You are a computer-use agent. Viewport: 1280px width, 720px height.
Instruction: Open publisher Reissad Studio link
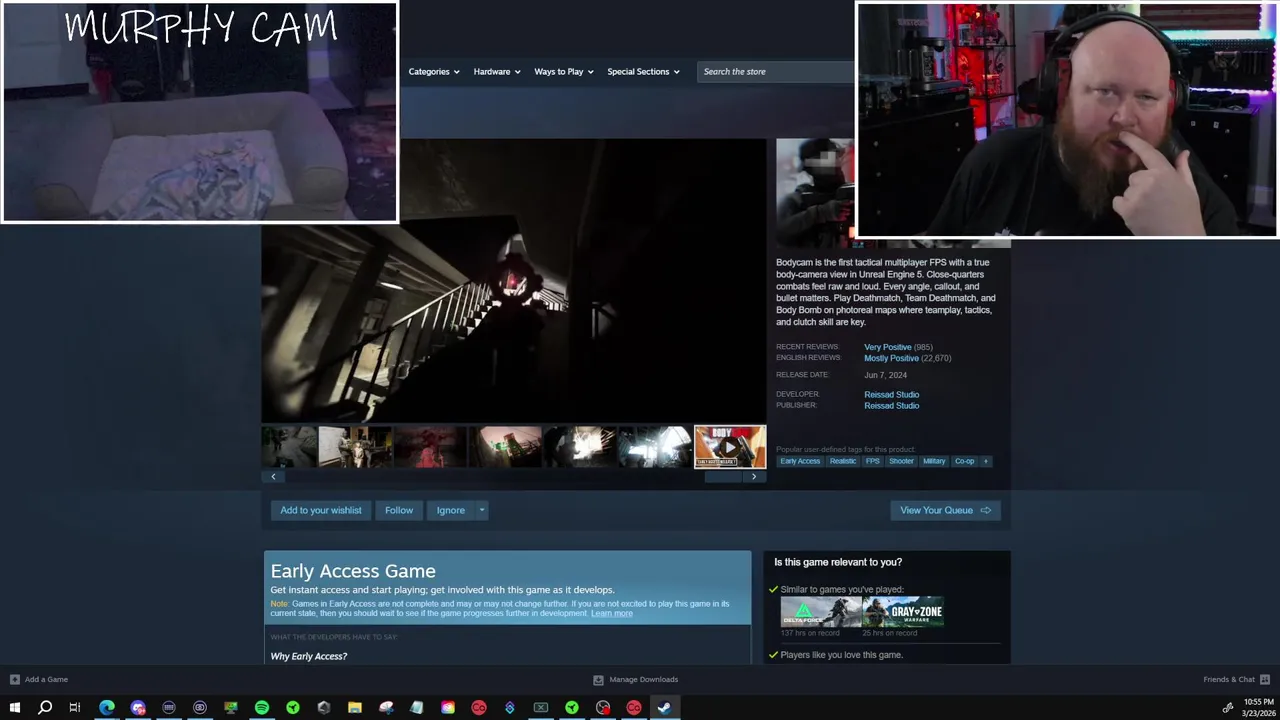pyautogui.click(x=891, y=405)
